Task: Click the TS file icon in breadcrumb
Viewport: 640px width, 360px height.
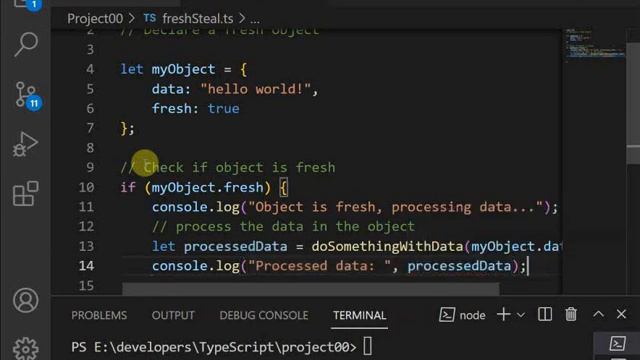Action: click(x=150, y=18)
